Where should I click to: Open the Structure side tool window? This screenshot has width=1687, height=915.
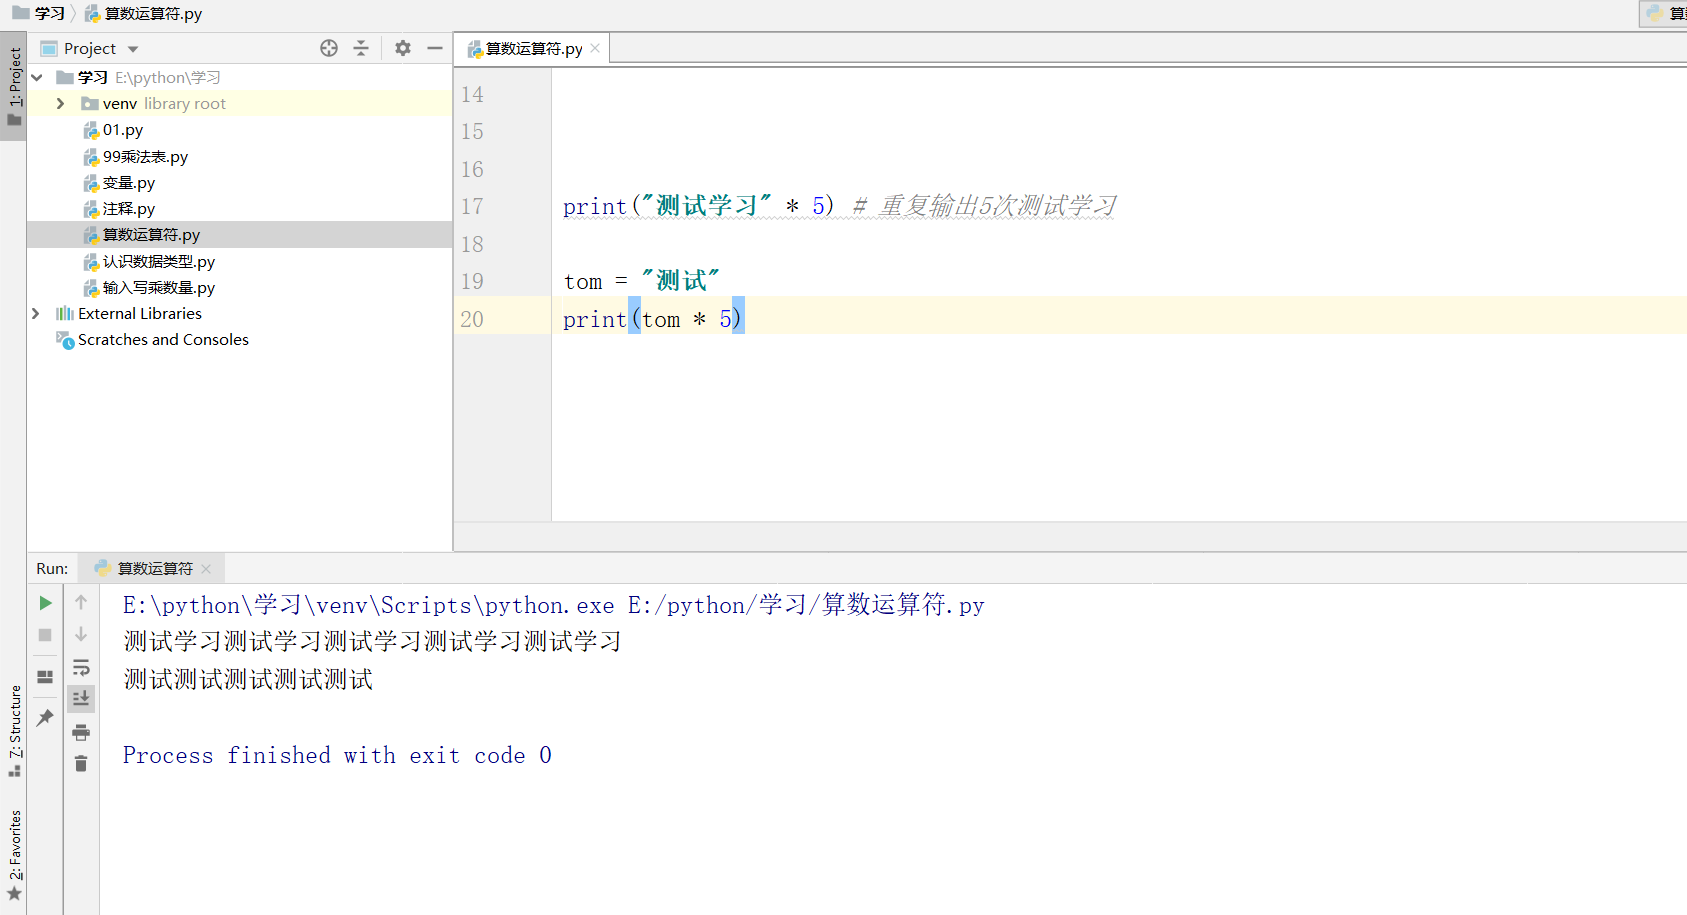pyautogui.click(x=14, y=730)
